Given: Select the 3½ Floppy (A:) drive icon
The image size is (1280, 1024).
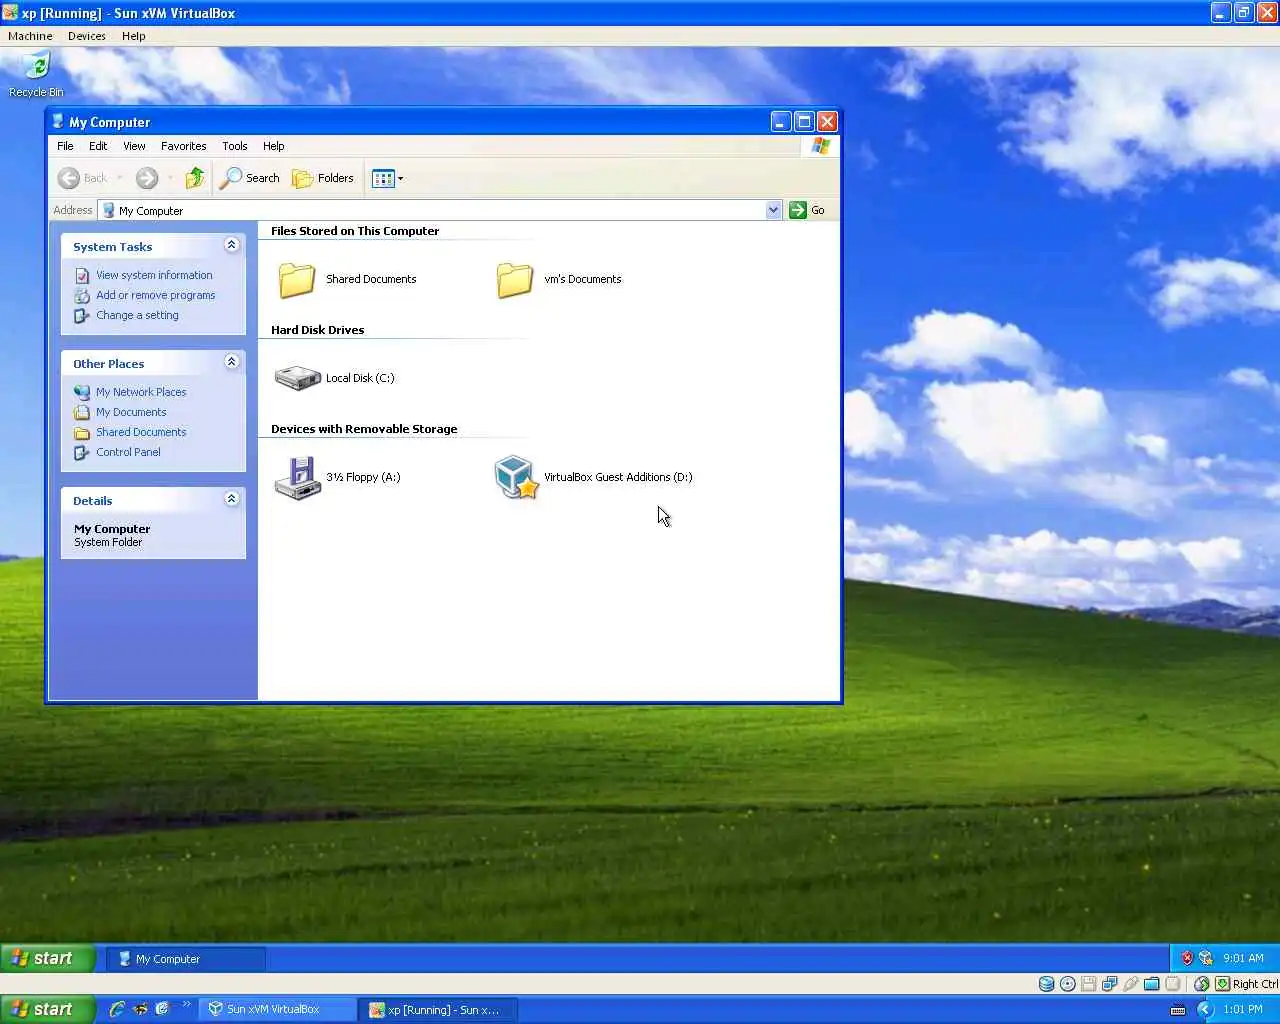Looking at the screenshot, I should click(297, 478).
